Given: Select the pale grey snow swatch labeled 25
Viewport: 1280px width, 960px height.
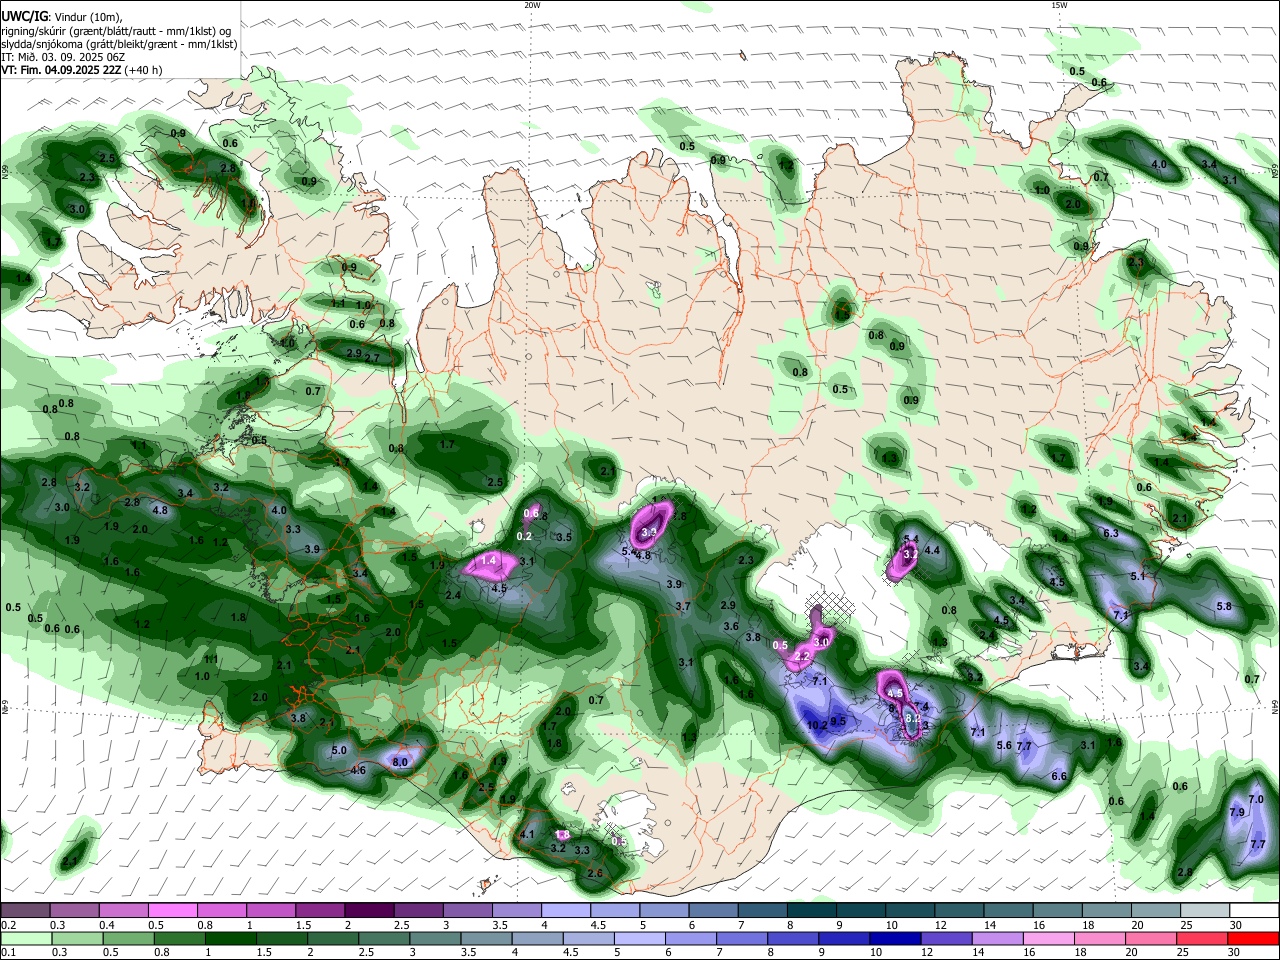Looking at the screenshot, I should click(1206, 911).
